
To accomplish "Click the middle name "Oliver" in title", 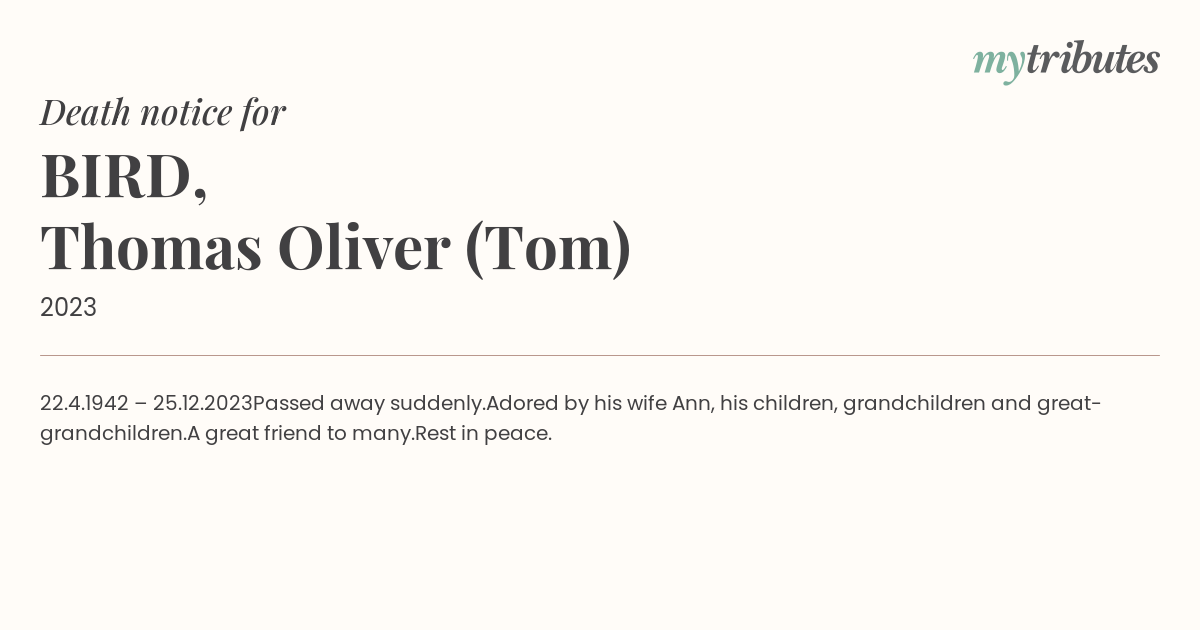I will 364,247.
